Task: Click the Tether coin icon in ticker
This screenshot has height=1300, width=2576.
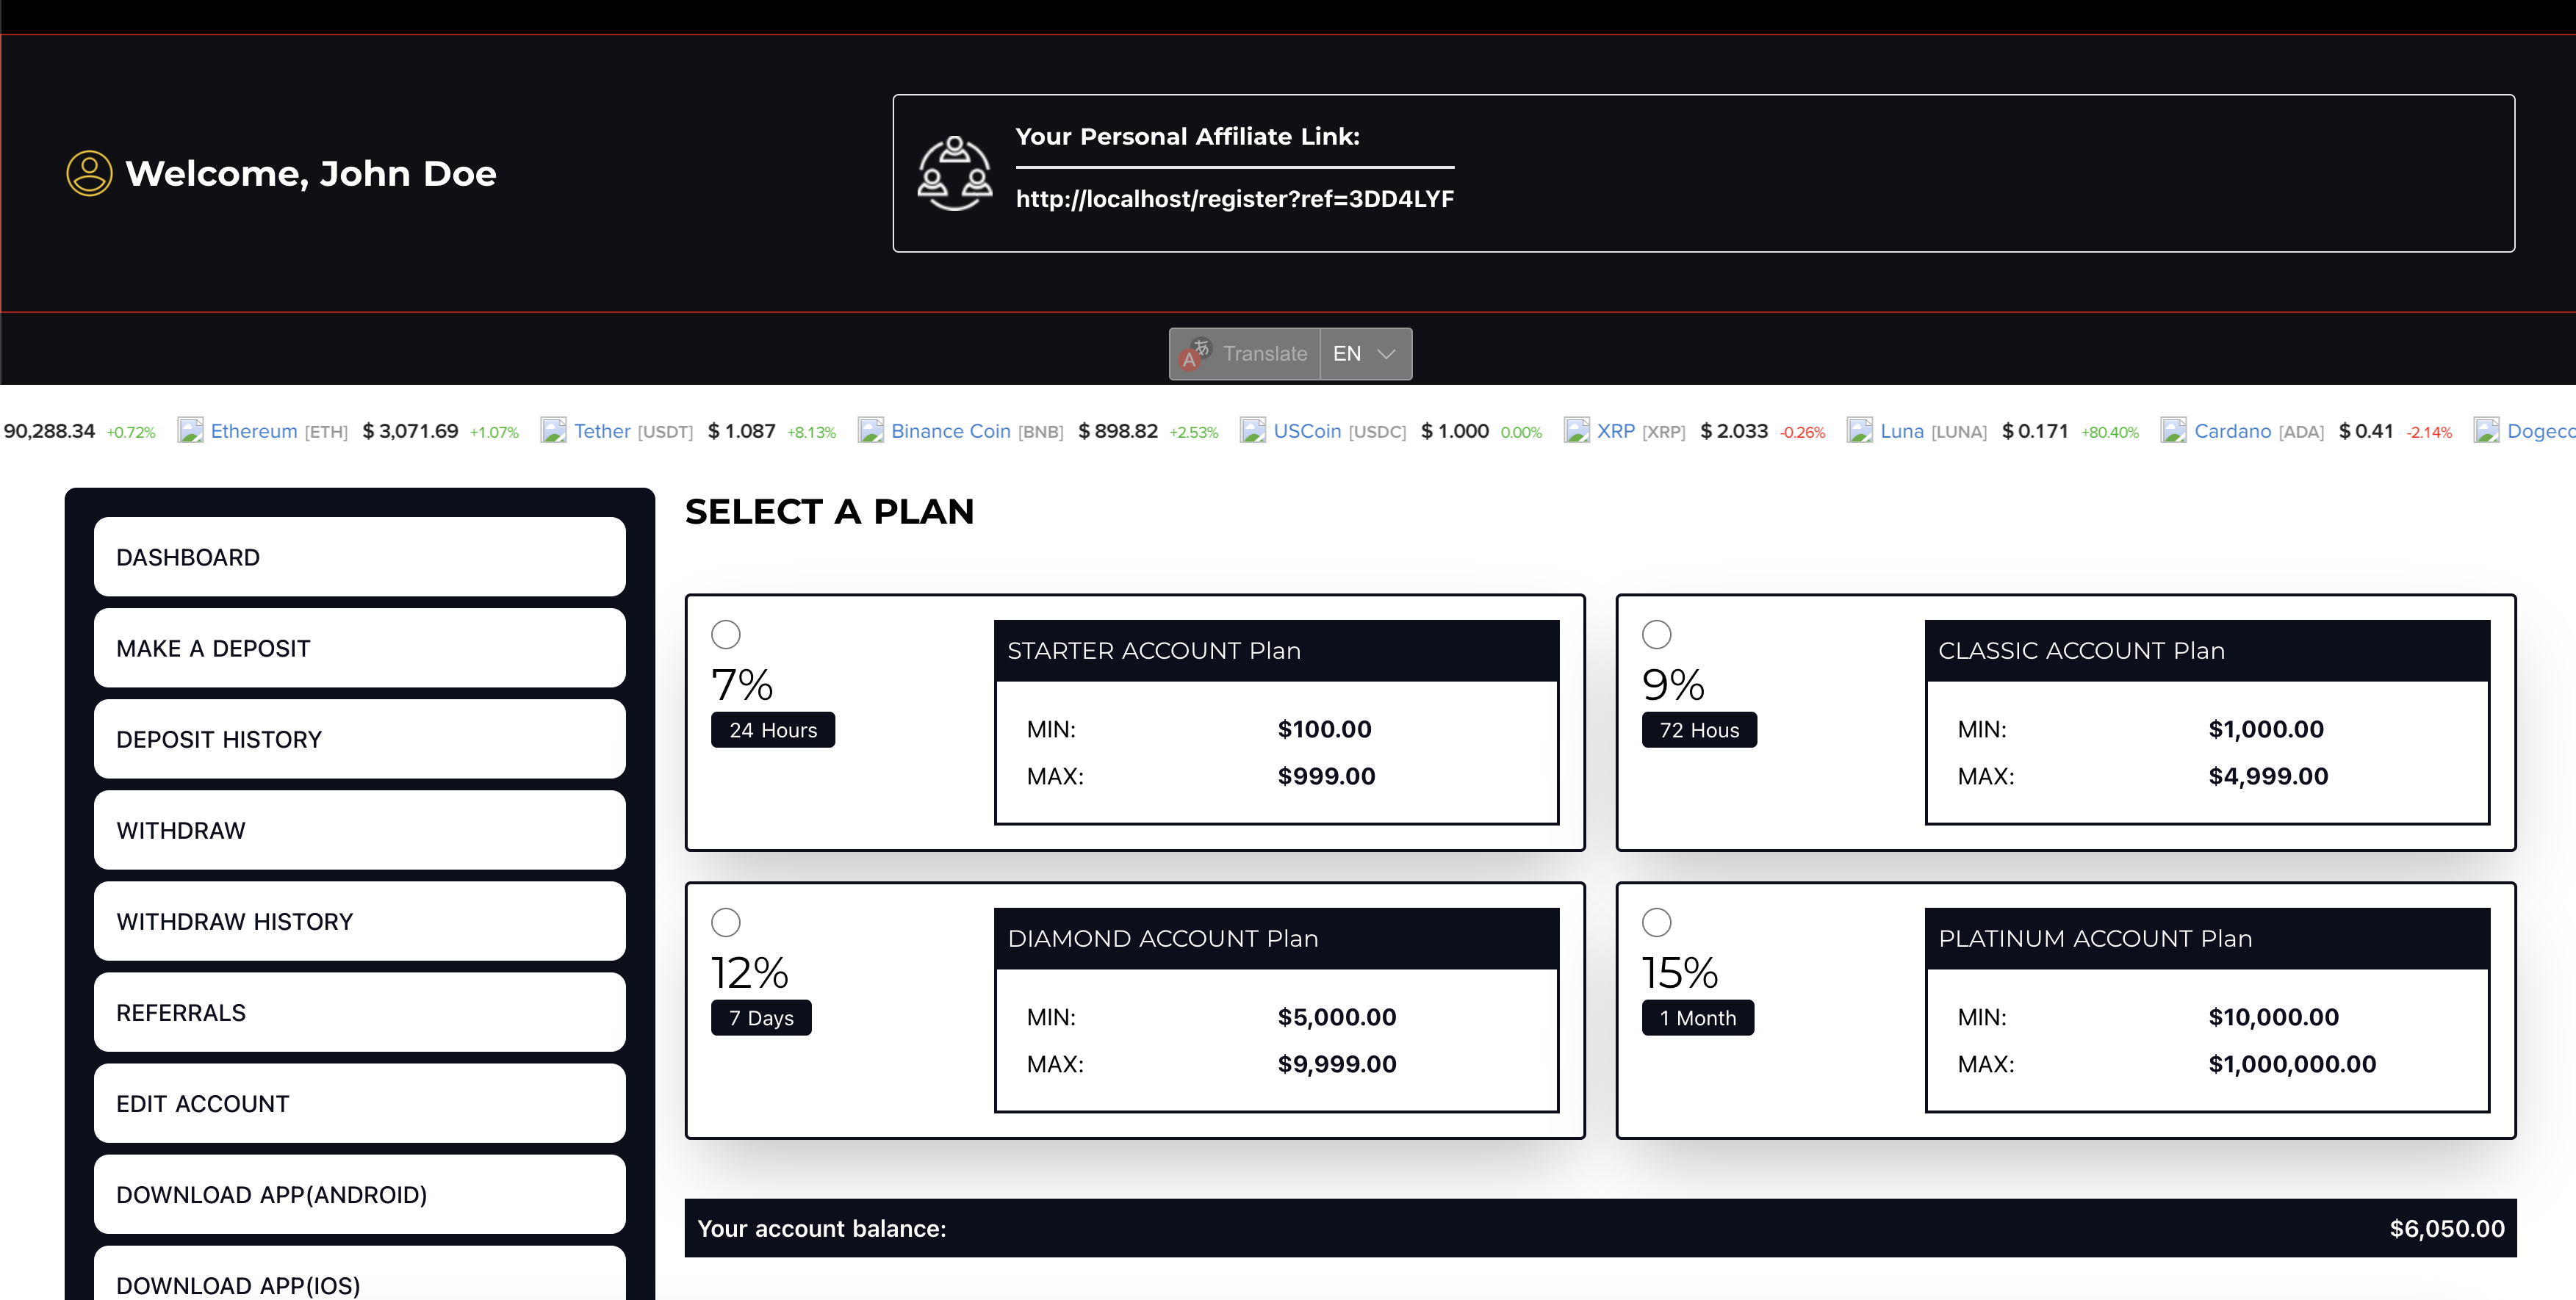Action: tap(553, 431)
